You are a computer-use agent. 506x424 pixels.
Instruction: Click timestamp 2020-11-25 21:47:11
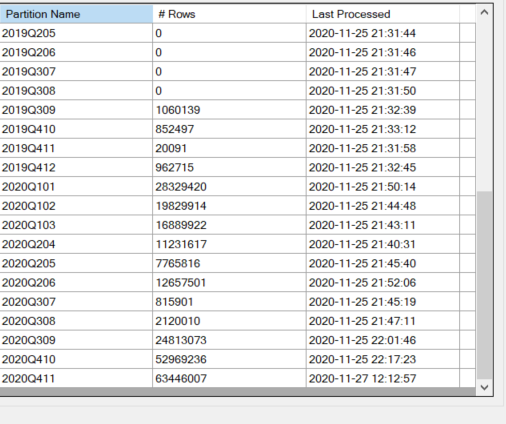[362, 321]
